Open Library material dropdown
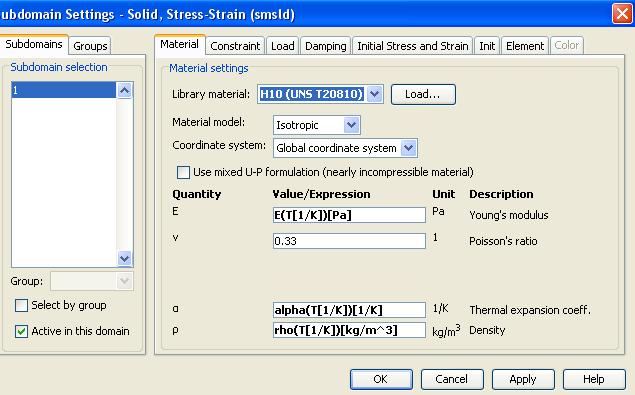 click(x=375, y=94)
